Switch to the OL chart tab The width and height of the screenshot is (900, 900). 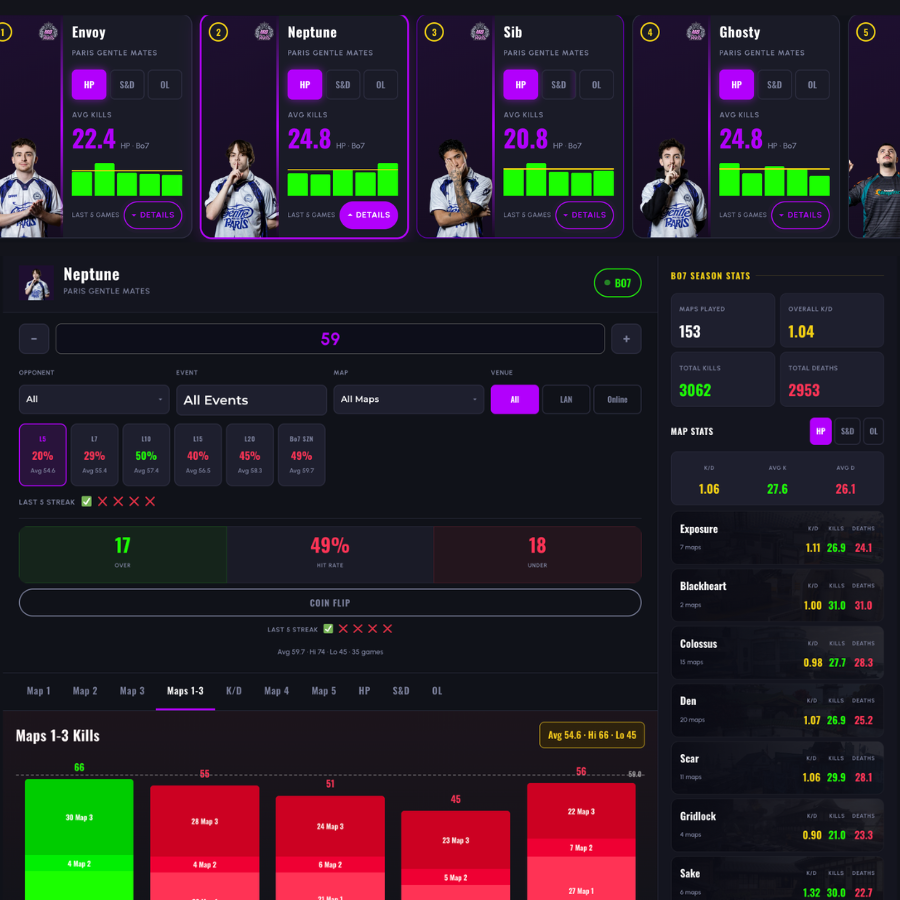437,691
